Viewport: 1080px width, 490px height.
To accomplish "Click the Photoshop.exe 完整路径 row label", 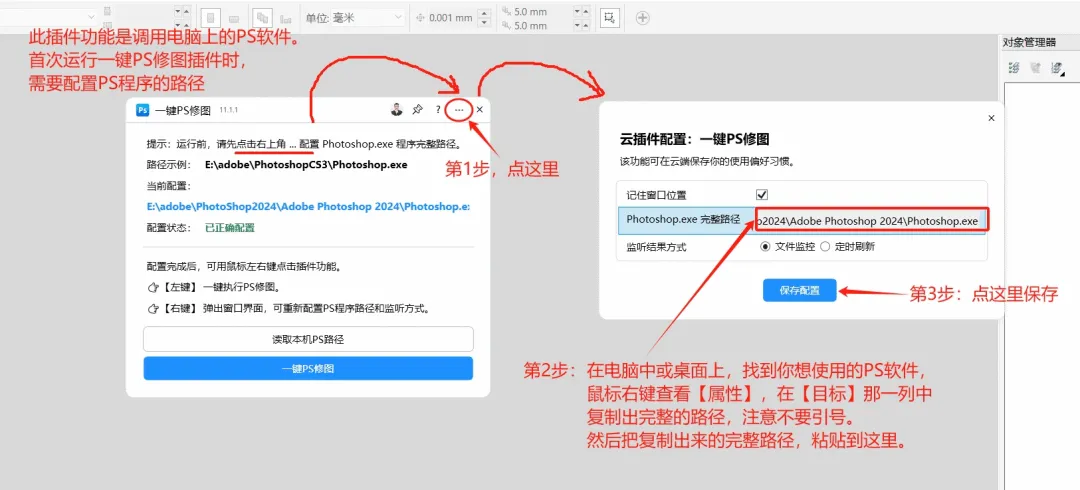I will coord(683,220).
